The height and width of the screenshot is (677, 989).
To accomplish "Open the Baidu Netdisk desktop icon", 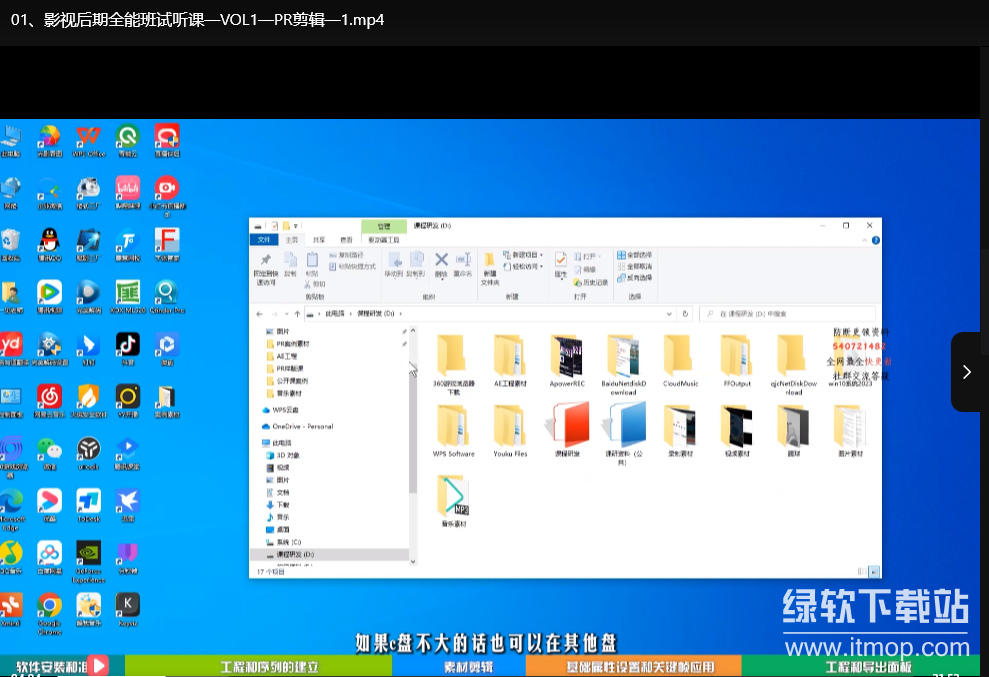I will click(x=49, y=557).
